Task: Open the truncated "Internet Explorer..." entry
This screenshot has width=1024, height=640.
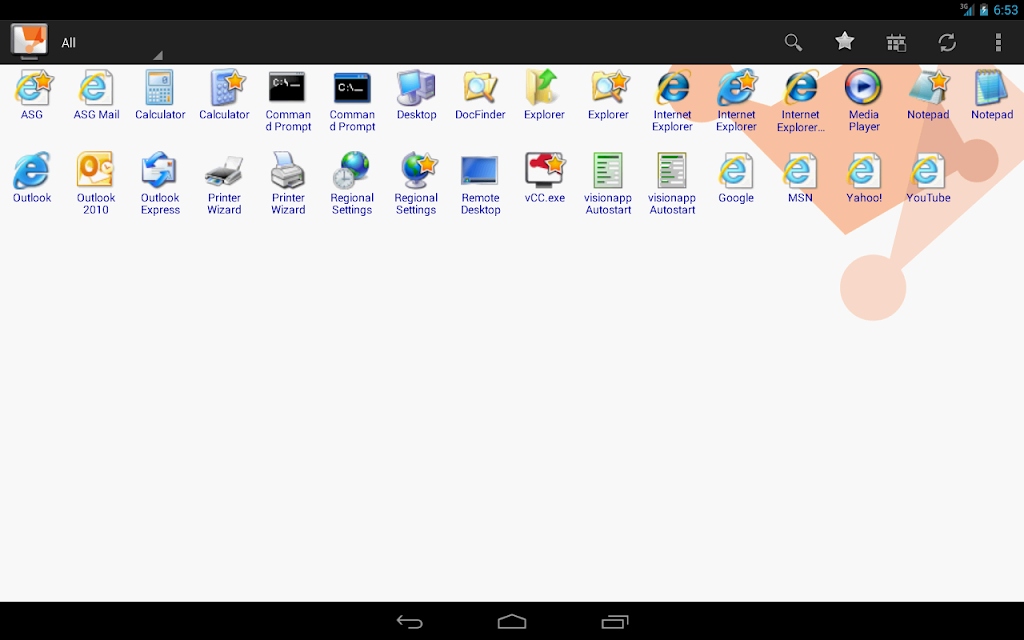Action: click(800, 101)
